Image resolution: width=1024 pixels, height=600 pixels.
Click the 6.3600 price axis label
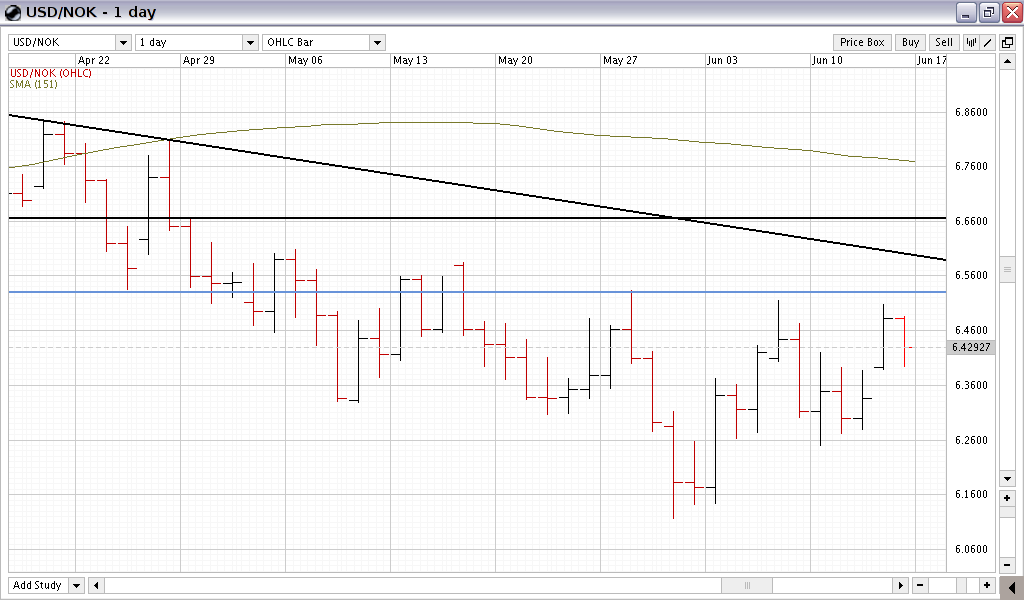971,385
